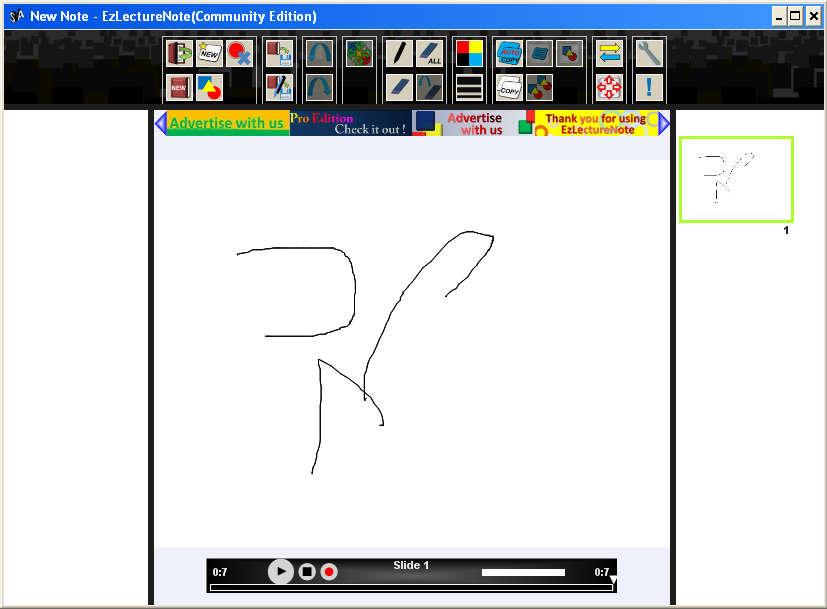
Task: Click the elapsed time '0:7' on left
Action: point(220,572)
